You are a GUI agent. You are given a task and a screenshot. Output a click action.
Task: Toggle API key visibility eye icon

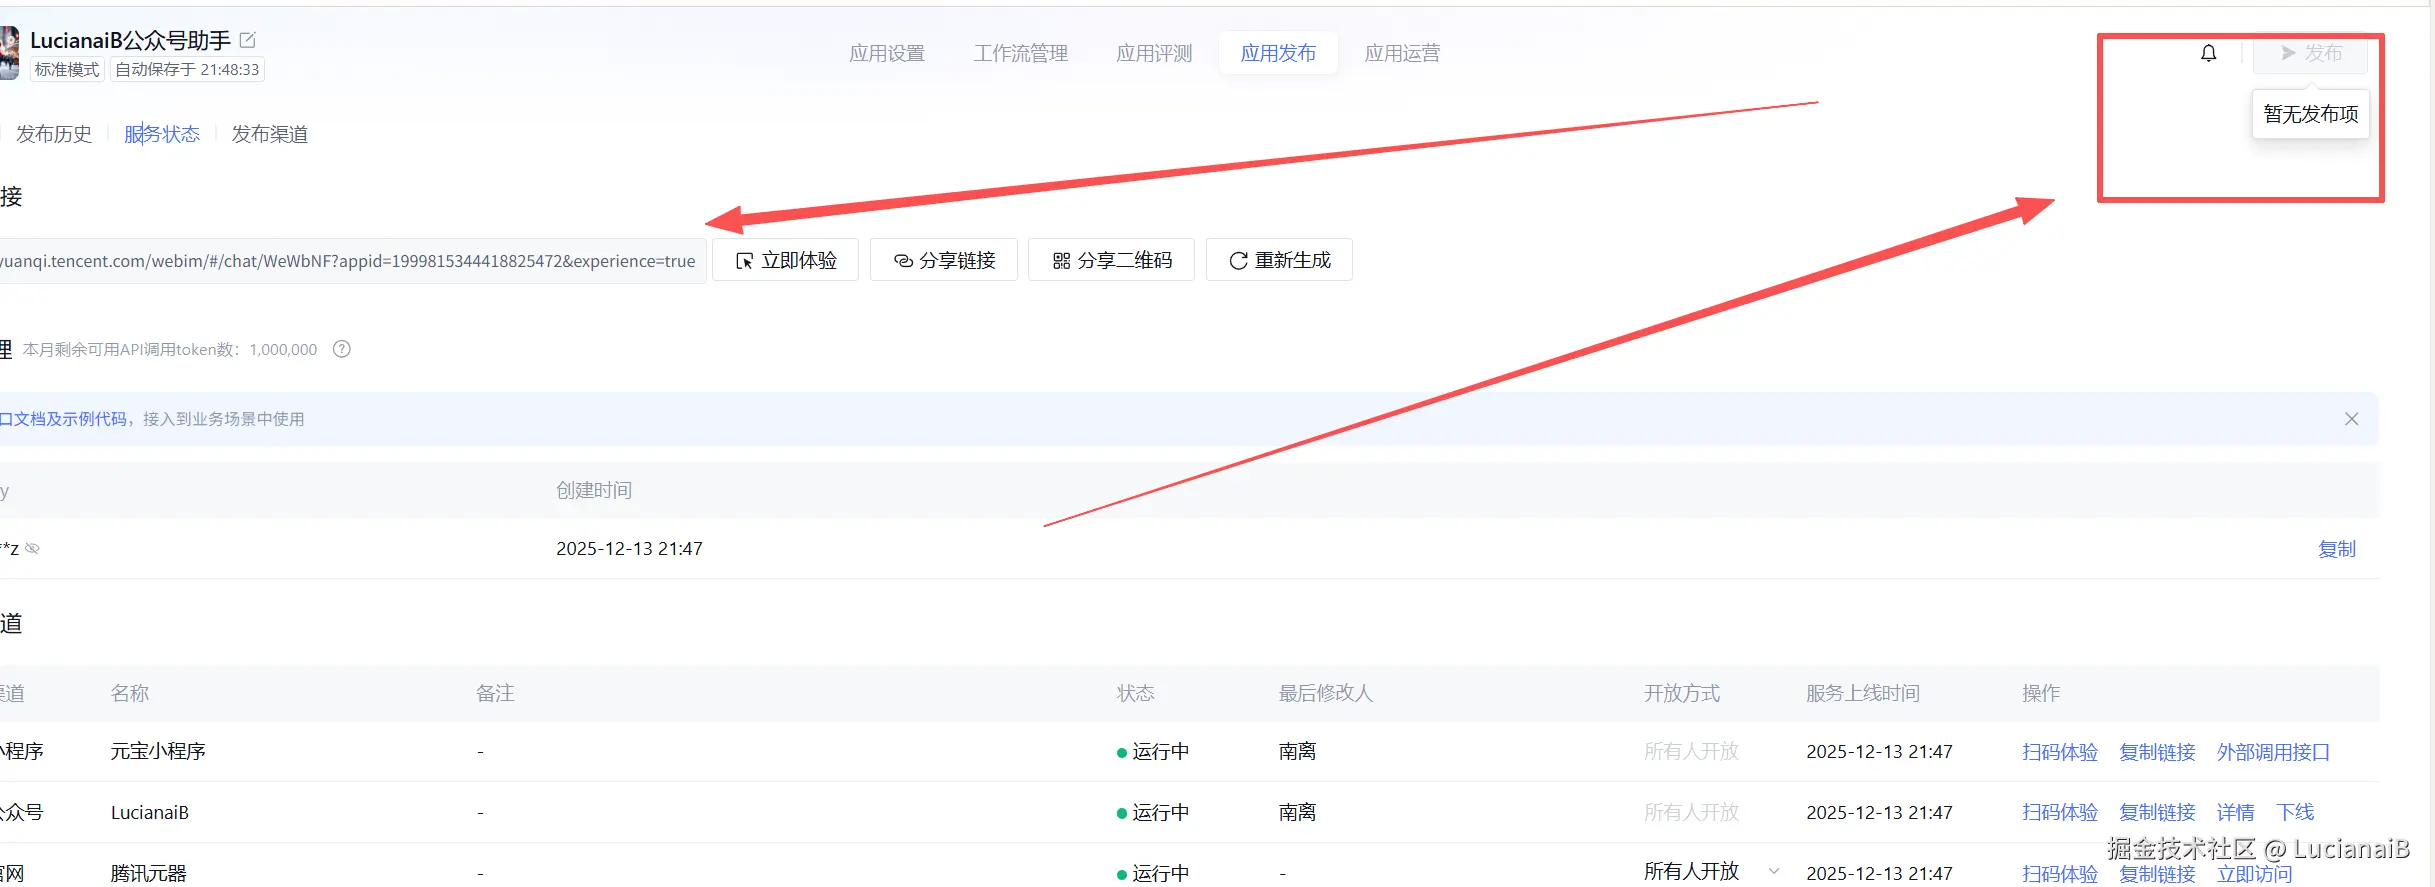pos(32,548)
